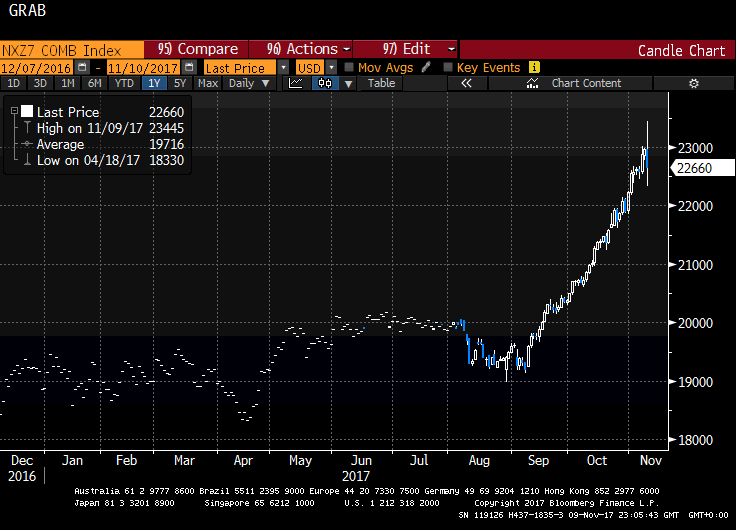Click the Chart Content chart icon
The width and height of the screenshot is (736, 530).
[532, 83]
